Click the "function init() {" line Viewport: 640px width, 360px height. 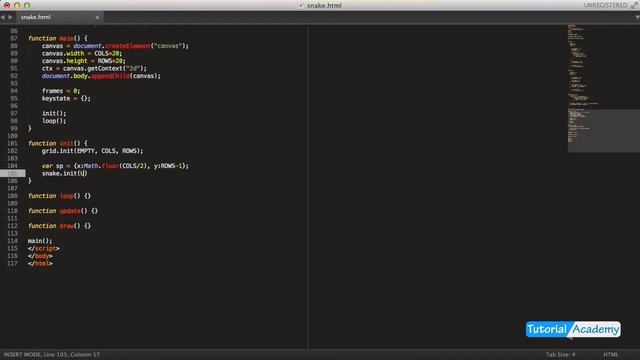[x=58, y=143]
